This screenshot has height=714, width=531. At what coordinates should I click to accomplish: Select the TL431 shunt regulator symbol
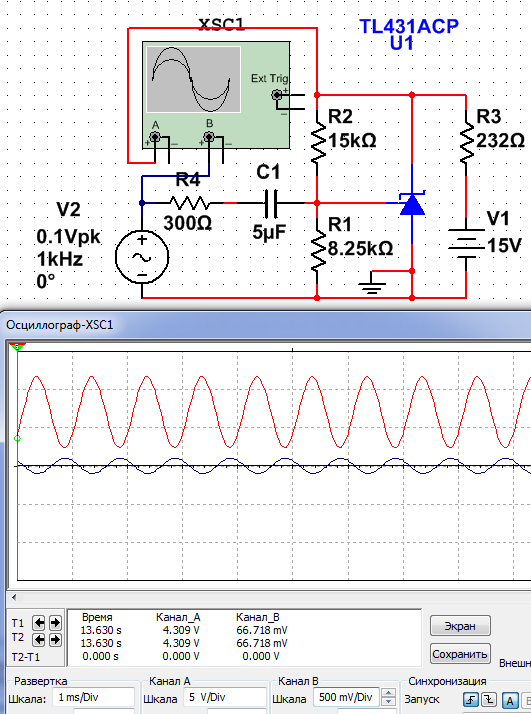click(x=412, y=204)
